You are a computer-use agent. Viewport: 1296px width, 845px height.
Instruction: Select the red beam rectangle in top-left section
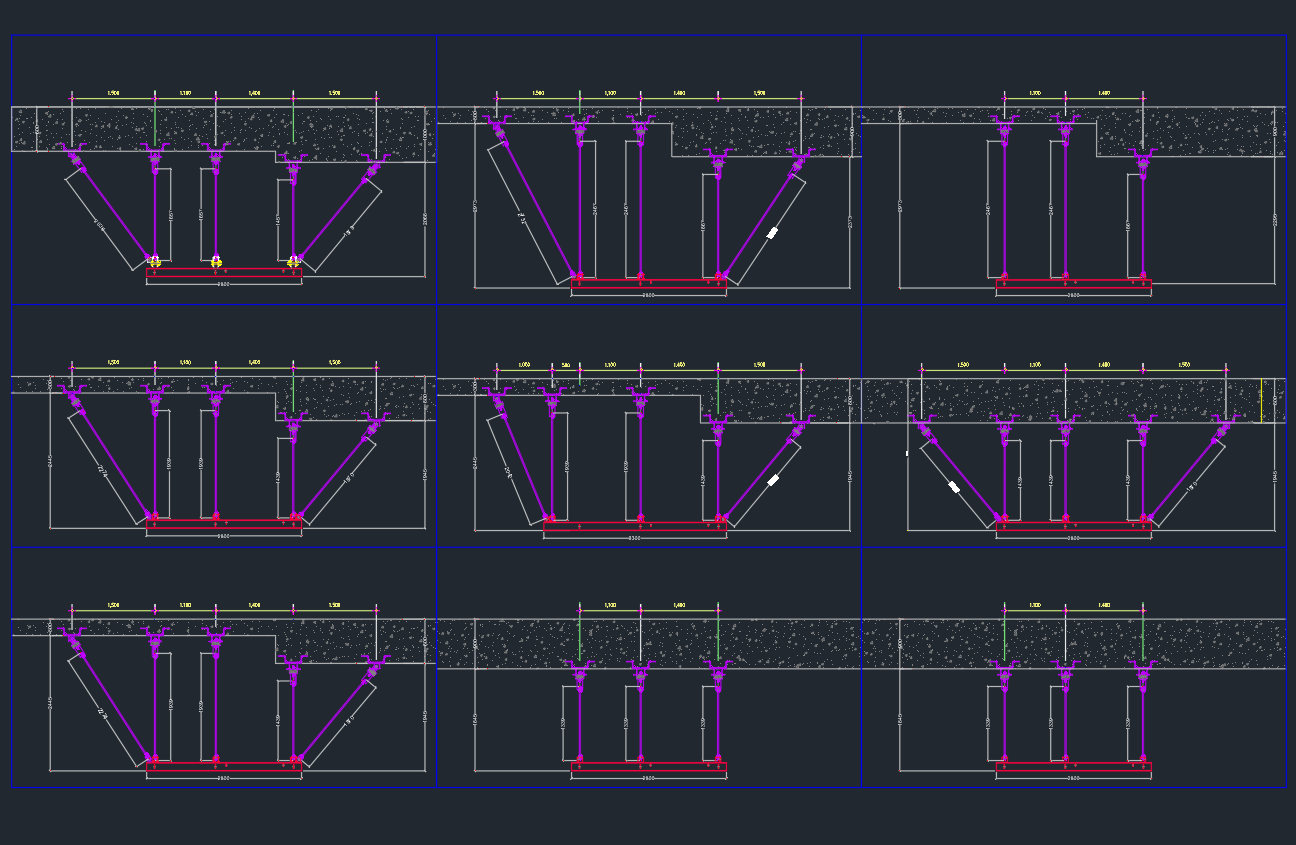point(224,271)
